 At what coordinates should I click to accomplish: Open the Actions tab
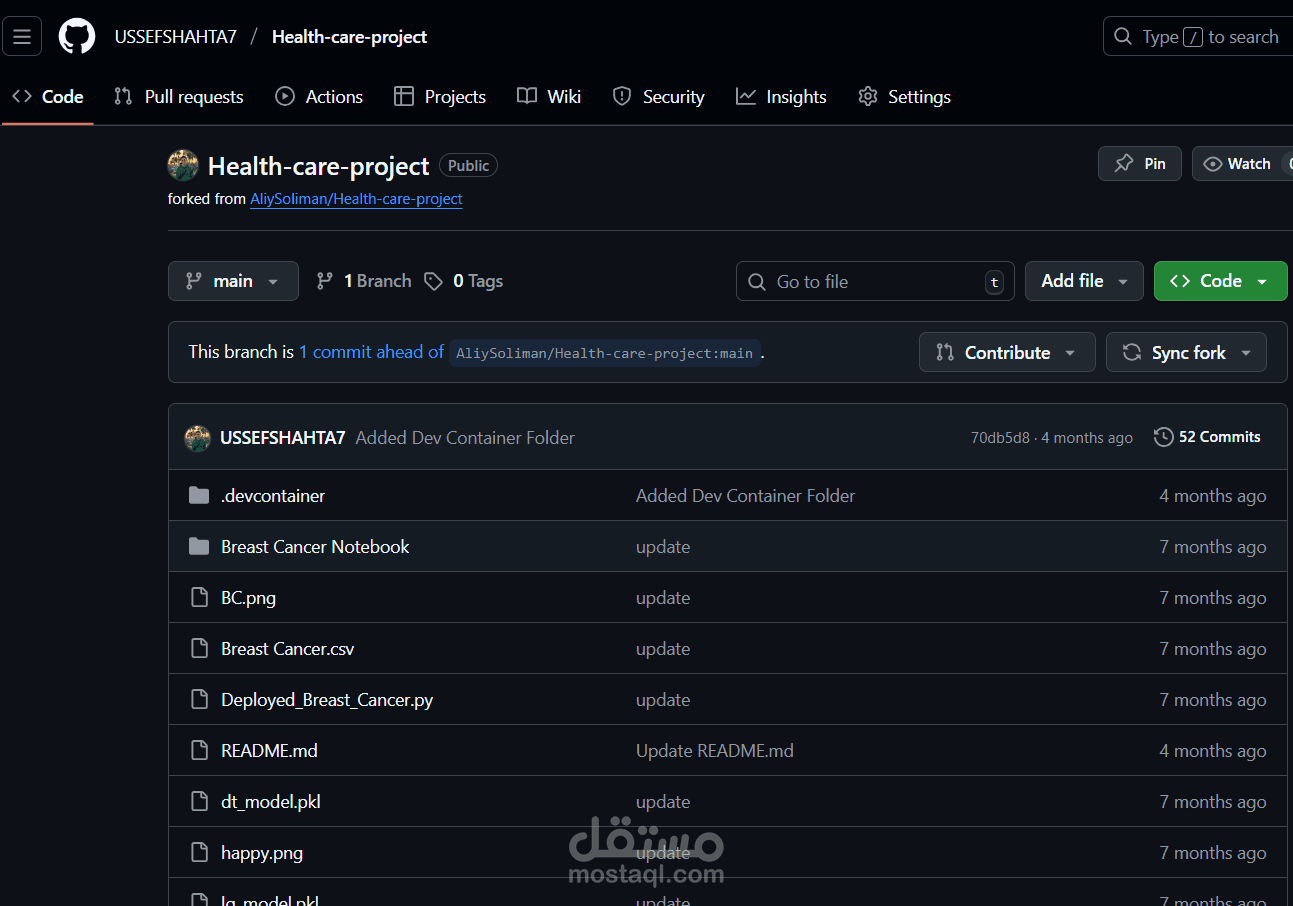[x=319, y=97]
